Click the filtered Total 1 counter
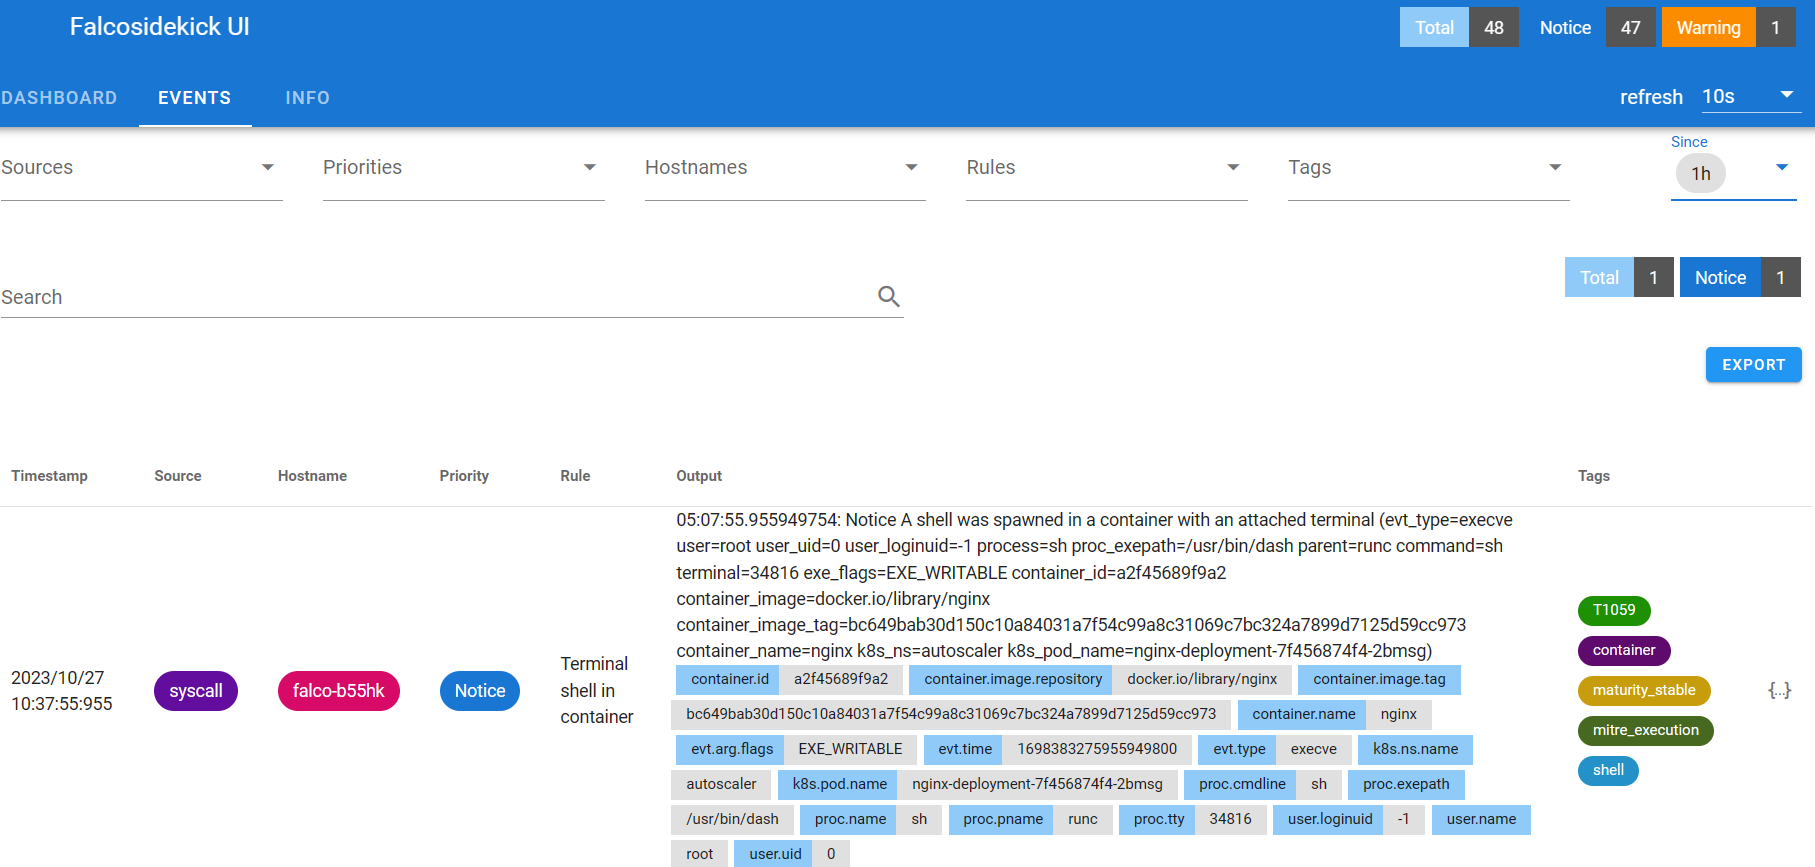Image resolution: width=1815 pixels, height=867 pixels. tap(1619, 277)
